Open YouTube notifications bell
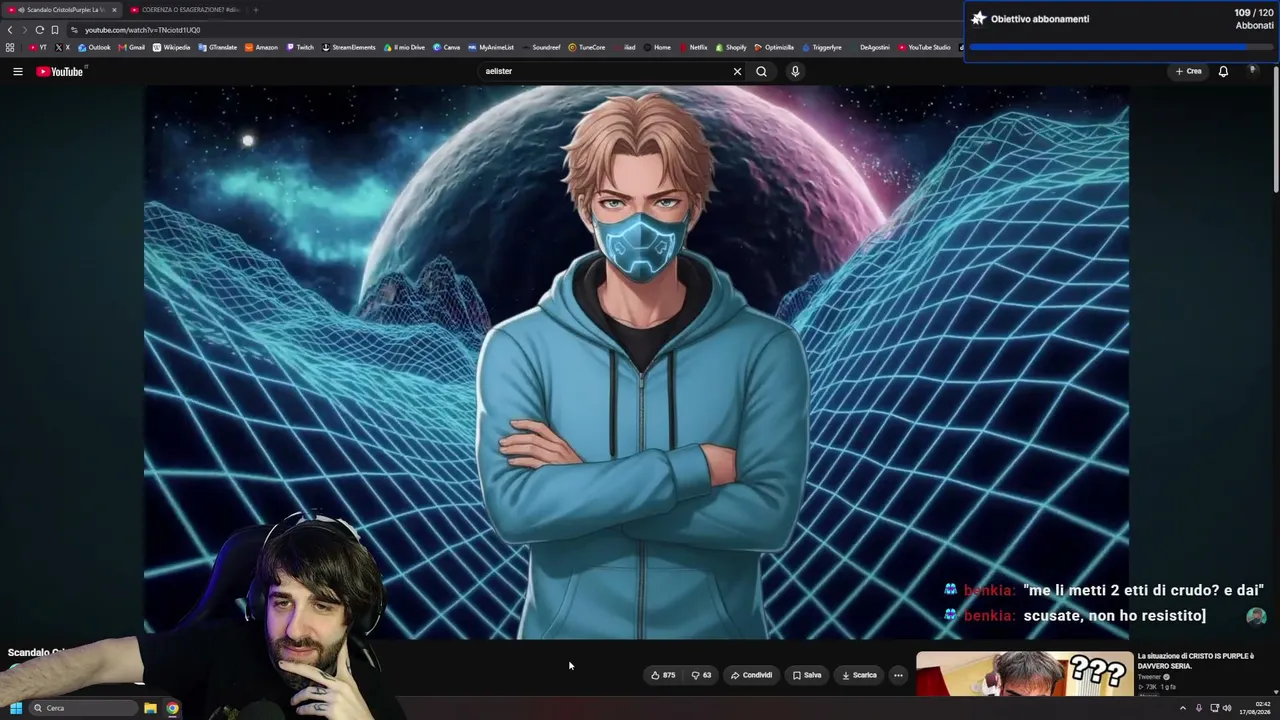 (1223, 71)
